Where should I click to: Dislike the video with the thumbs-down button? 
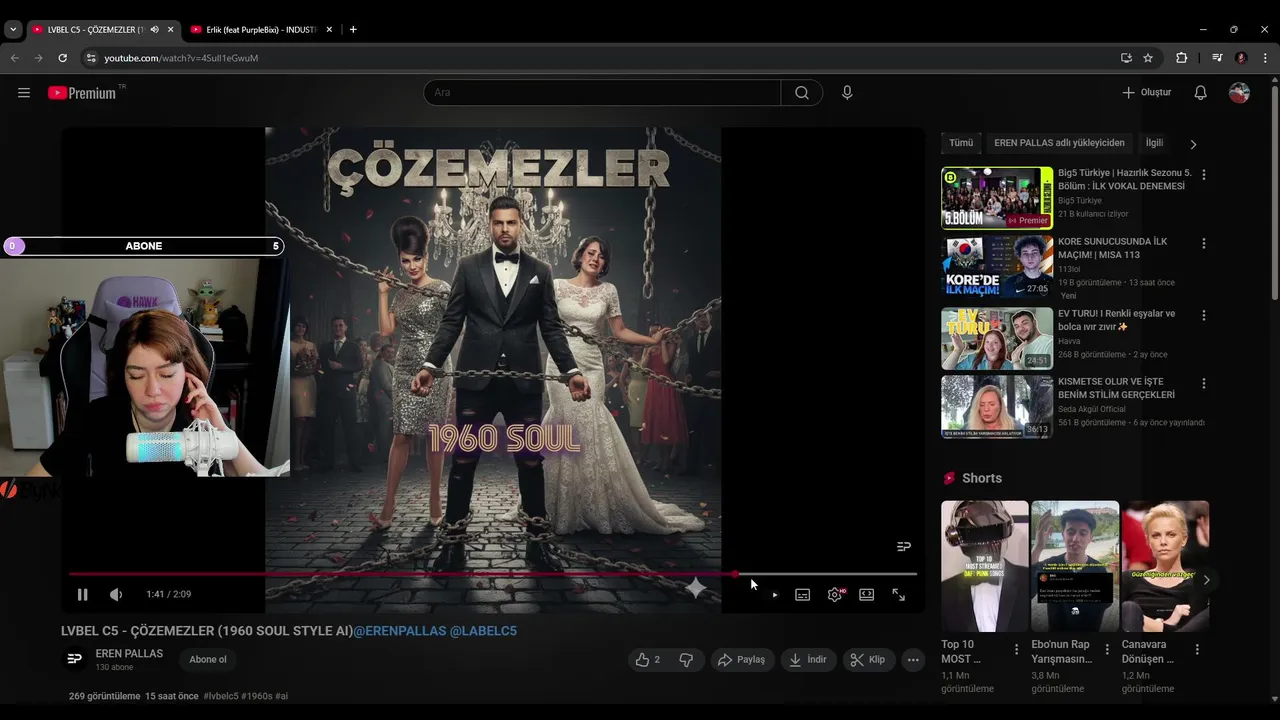point(686,660)
